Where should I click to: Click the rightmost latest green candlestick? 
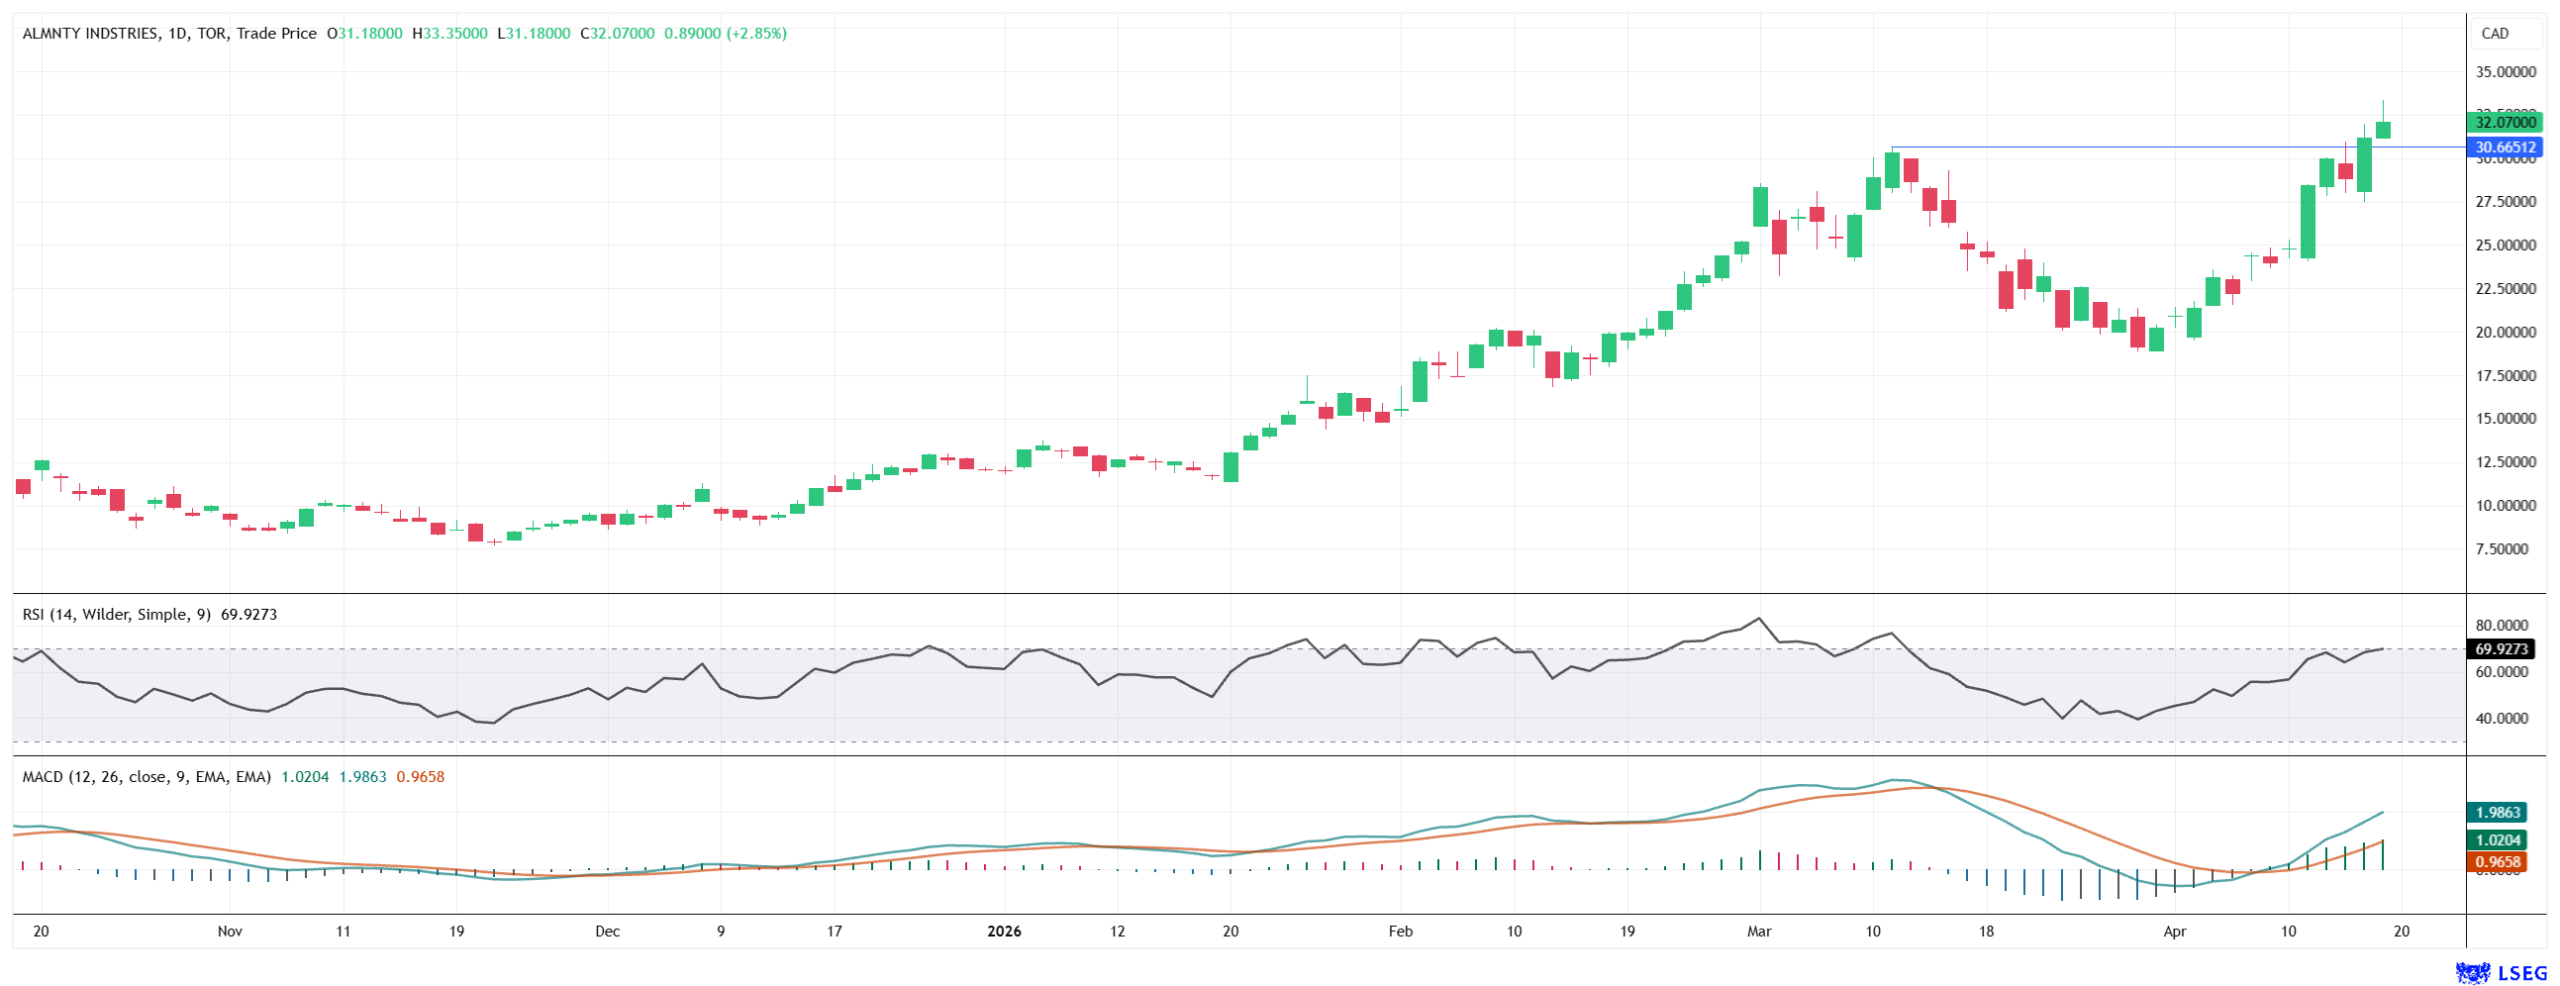point(2383,129)
